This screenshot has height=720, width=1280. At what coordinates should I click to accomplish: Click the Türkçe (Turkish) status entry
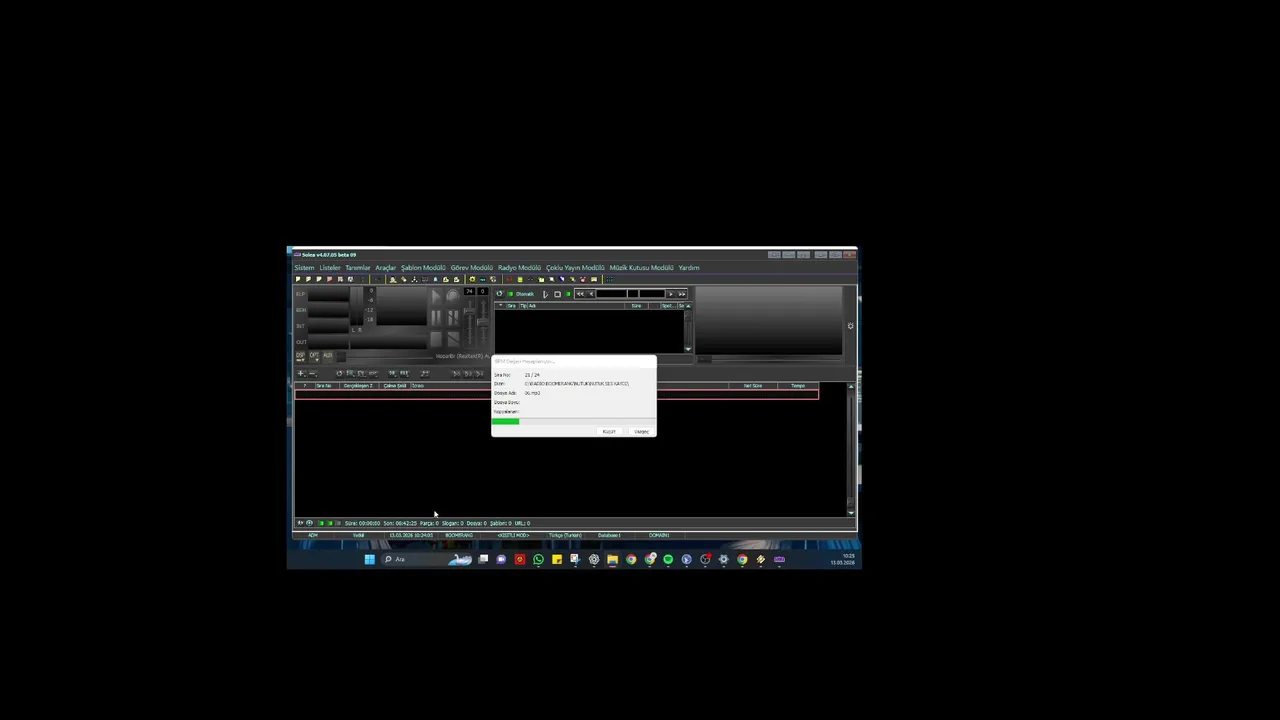point(565,535)
